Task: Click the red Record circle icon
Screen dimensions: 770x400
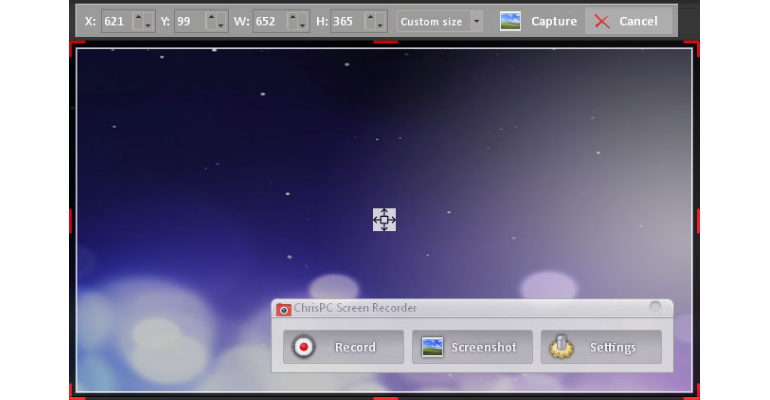Action: click(x=303, y=347)
